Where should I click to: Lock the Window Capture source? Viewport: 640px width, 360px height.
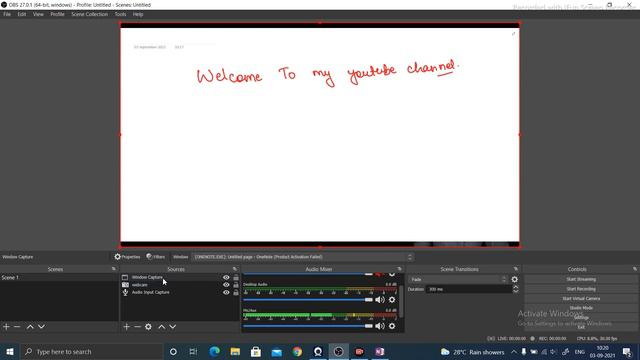(236, 278)
